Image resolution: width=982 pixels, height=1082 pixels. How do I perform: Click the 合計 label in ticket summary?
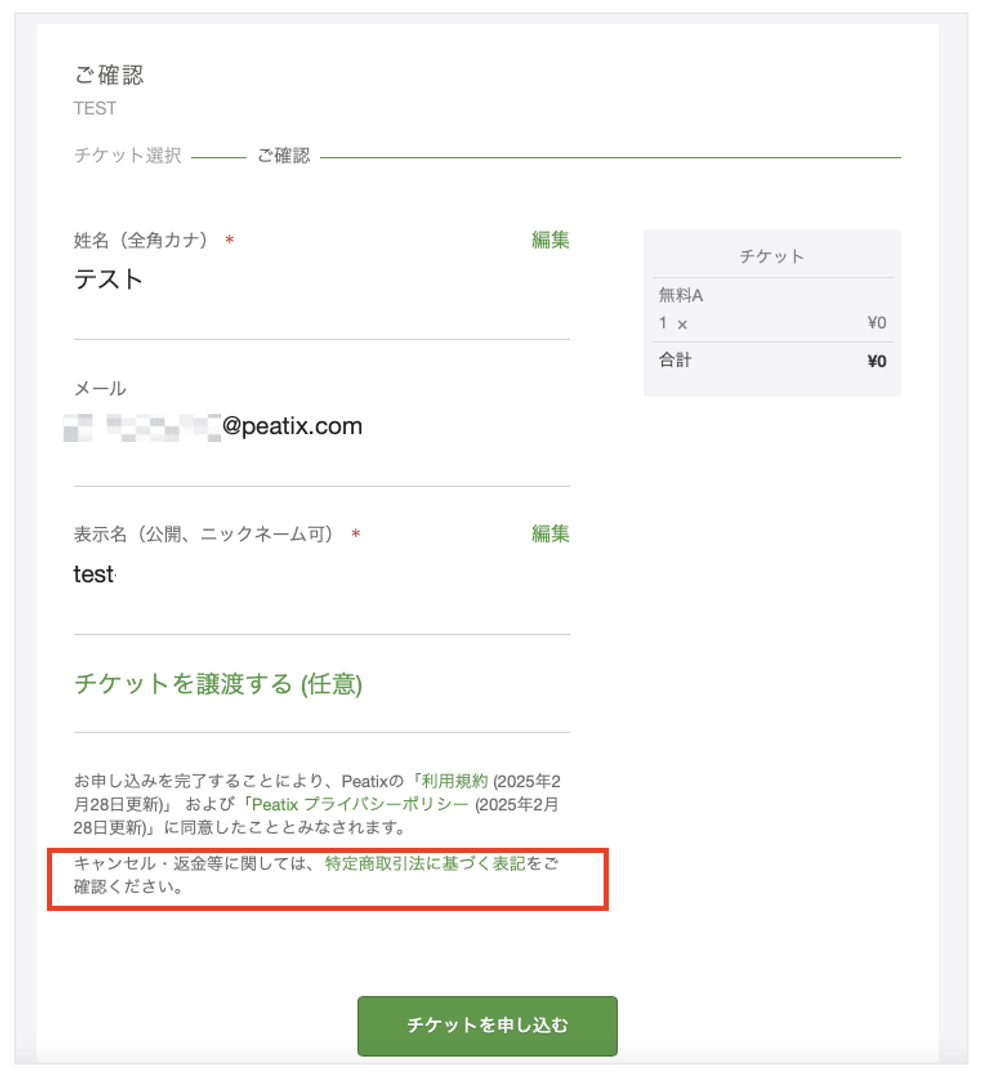tap(675, 360)
